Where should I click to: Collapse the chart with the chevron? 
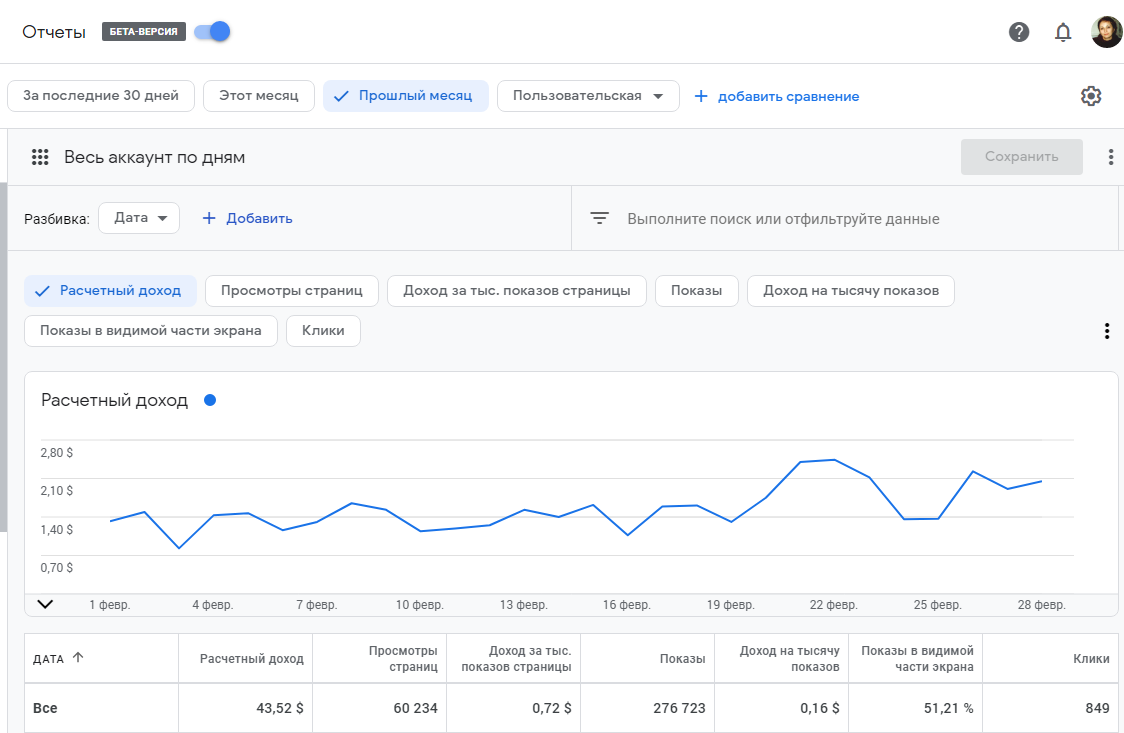click(x=44, y=604)
